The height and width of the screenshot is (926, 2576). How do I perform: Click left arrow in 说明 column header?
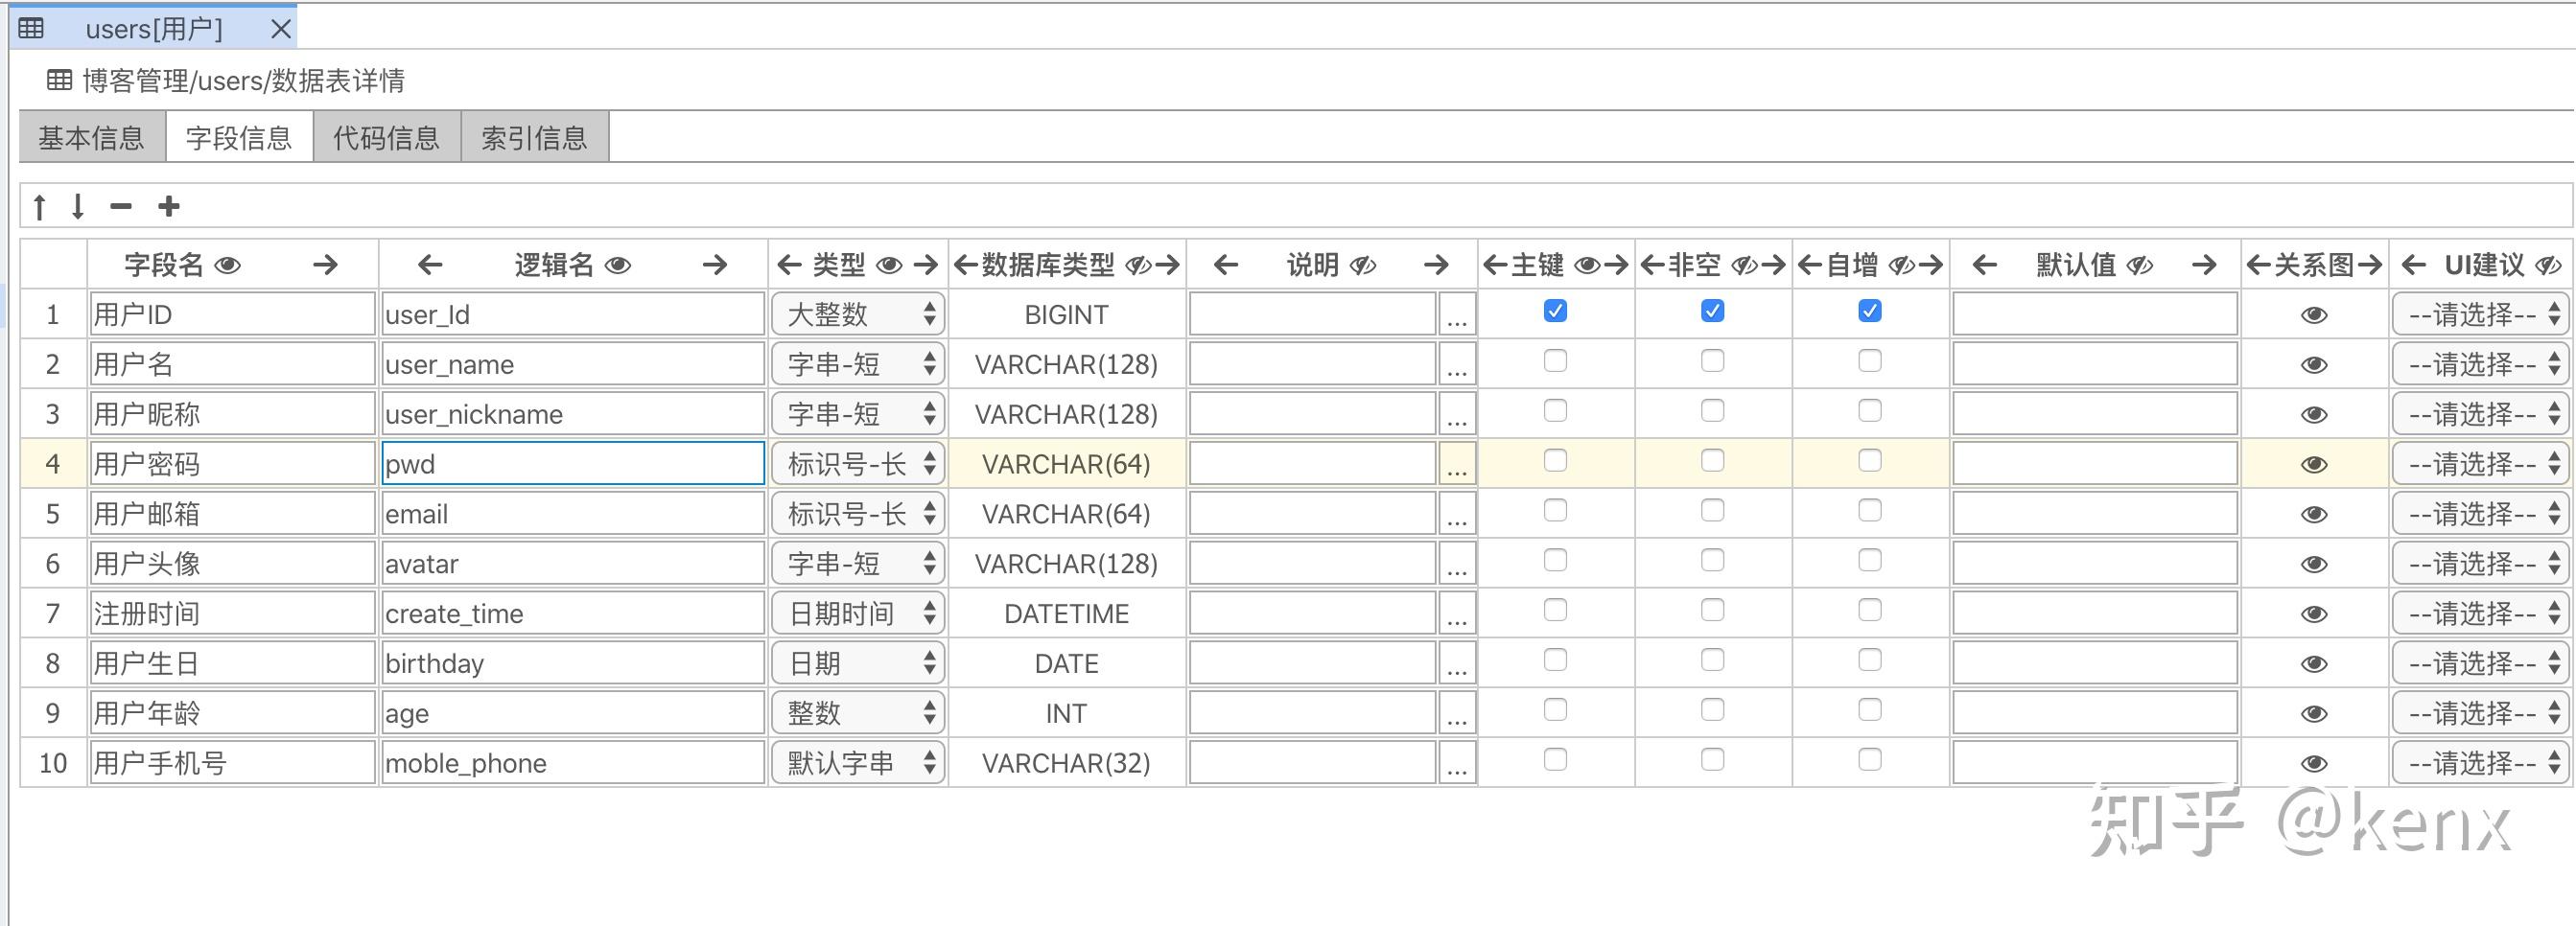[1226, 265]
